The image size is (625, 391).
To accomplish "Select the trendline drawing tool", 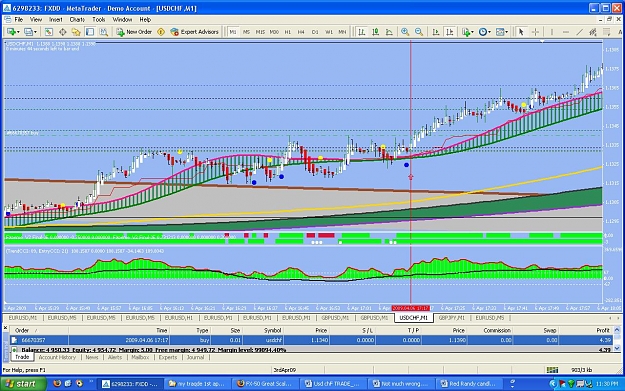I will click(x=579, y=32).
